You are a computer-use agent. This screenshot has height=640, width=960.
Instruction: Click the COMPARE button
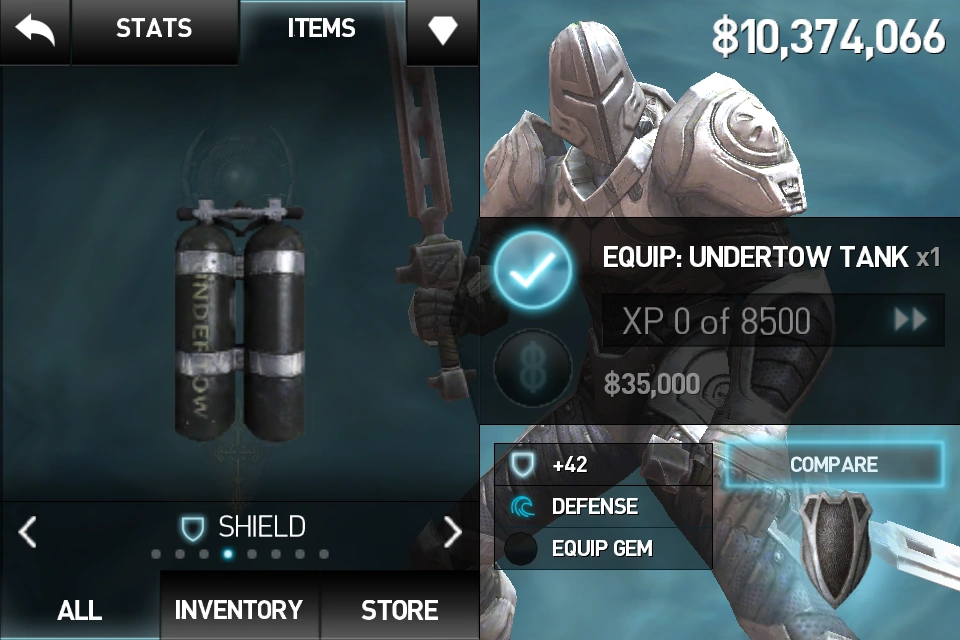pos(834,464)
